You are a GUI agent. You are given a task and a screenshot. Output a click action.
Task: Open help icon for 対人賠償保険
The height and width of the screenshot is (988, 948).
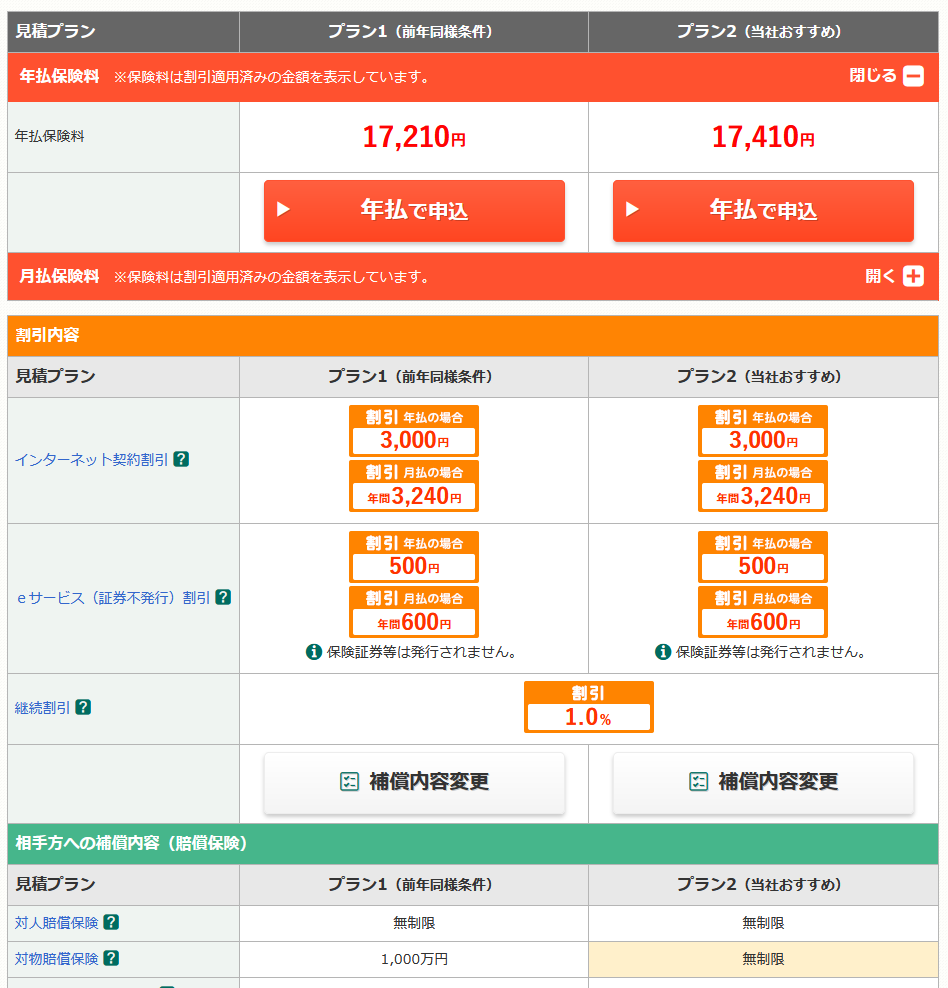tap(111, 922)
